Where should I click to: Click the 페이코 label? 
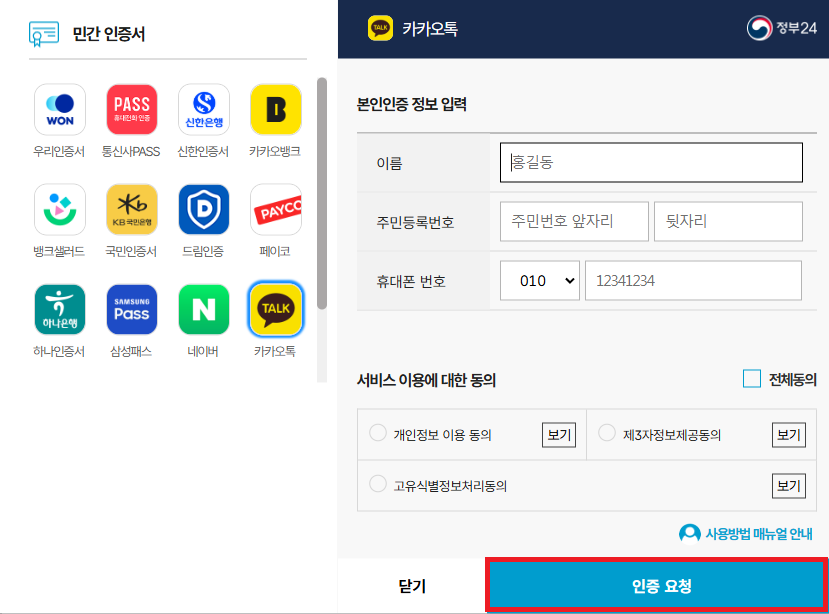coord(275,251)
